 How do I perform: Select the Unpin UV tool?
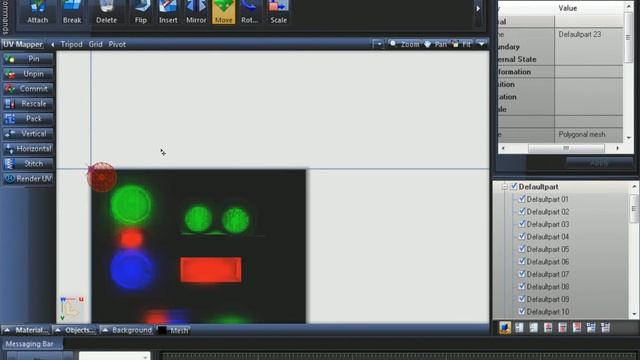tap(28, 74)
